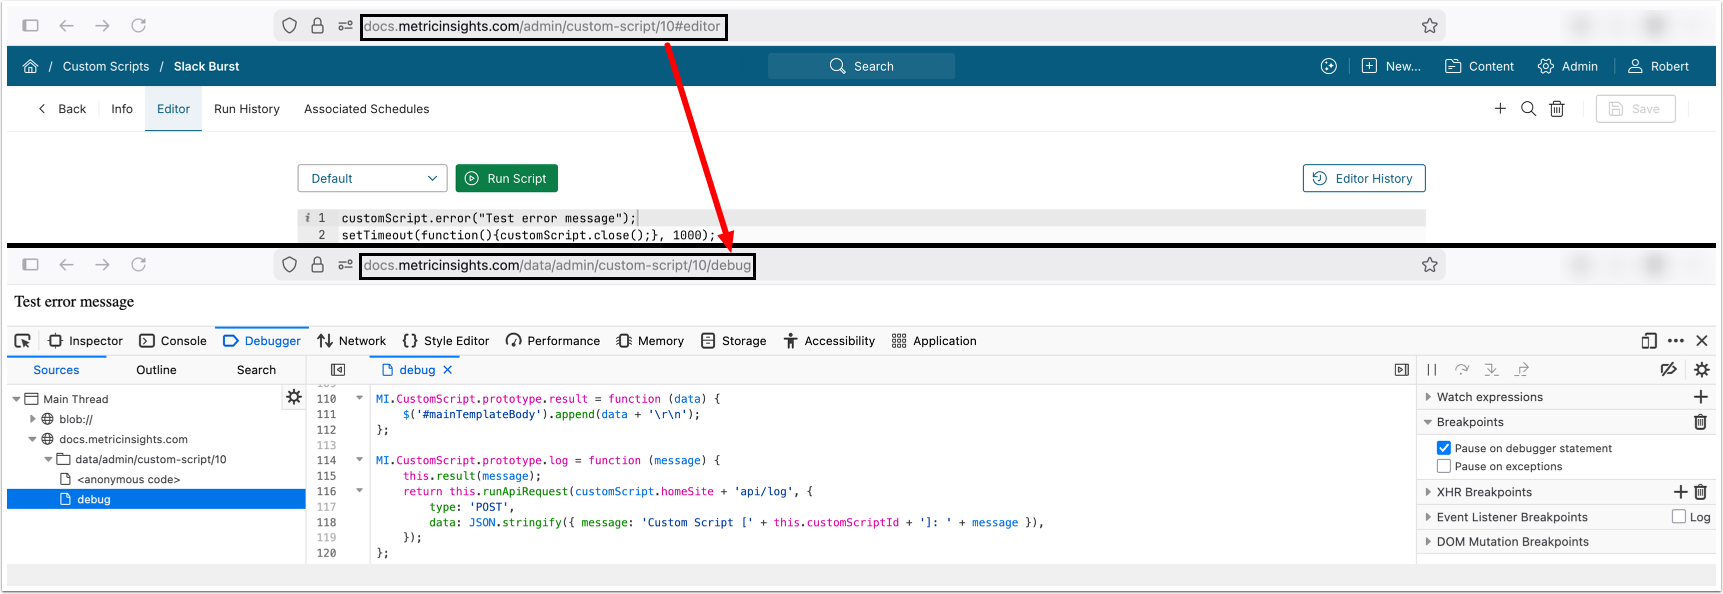Image resolution: width=1723 pixels, height=594 pixels.
Task: Add a watch expression with plus icon
Action: click(x=1700, y=397)
